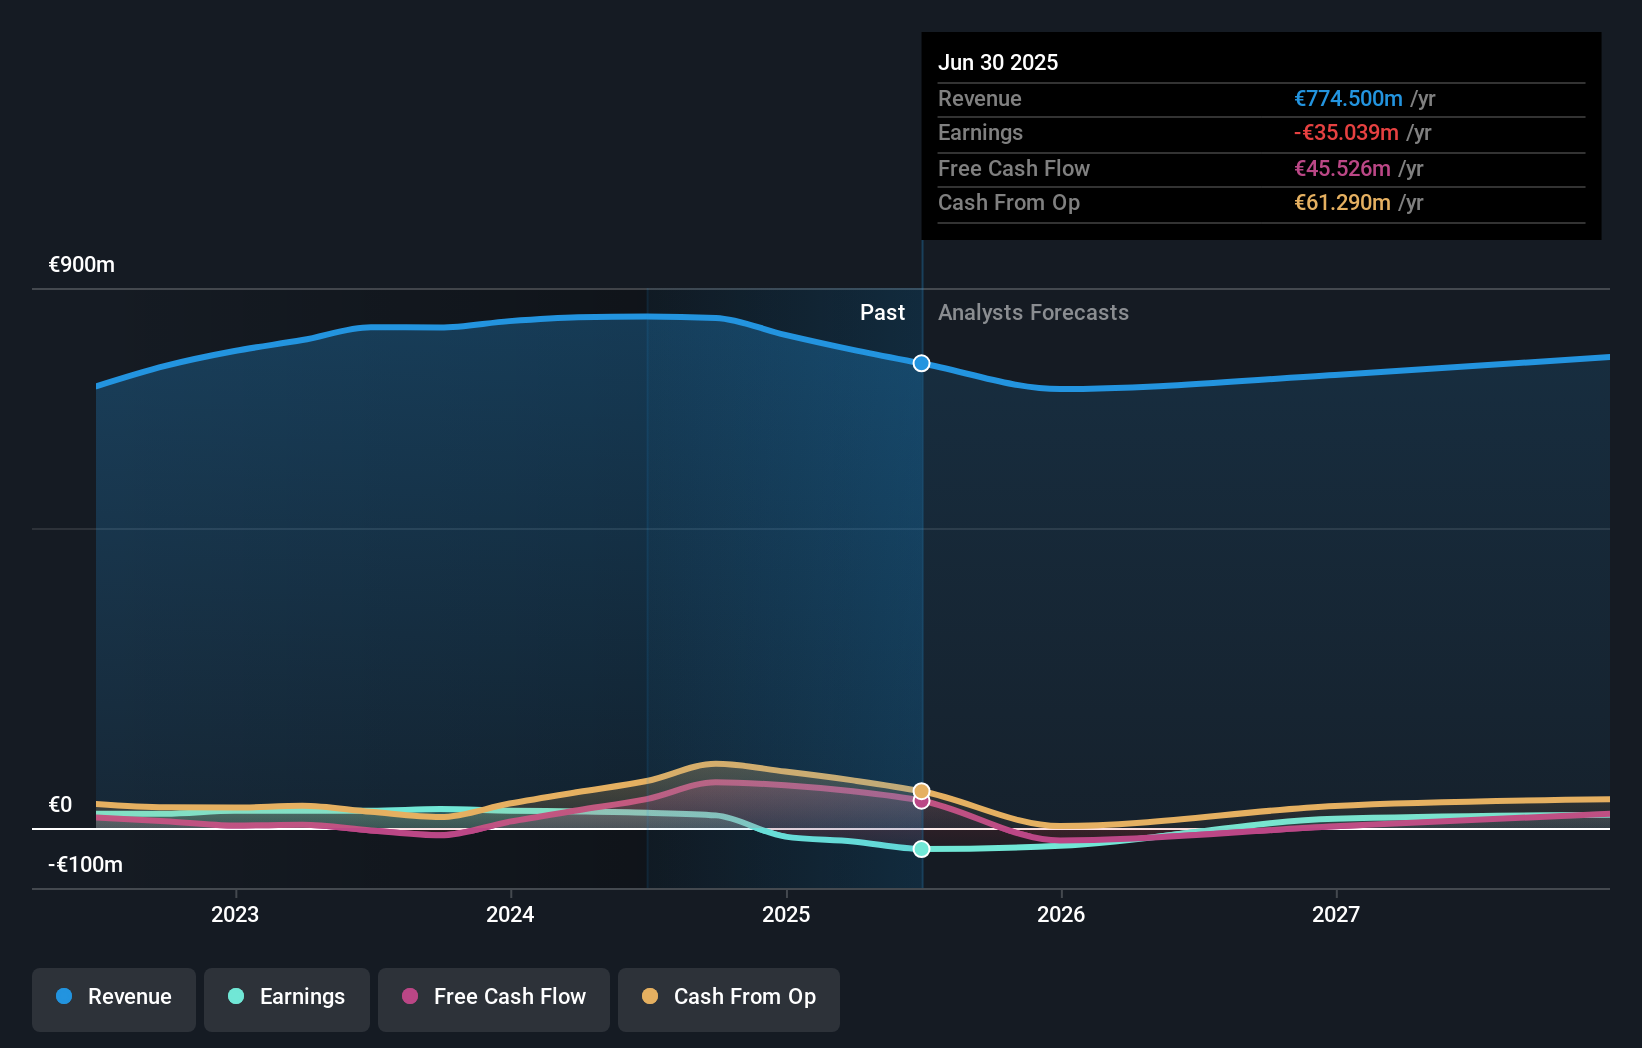
Task: Switch to the Past section of the chart
Action: pyautogui.click(x=882, y=312)
